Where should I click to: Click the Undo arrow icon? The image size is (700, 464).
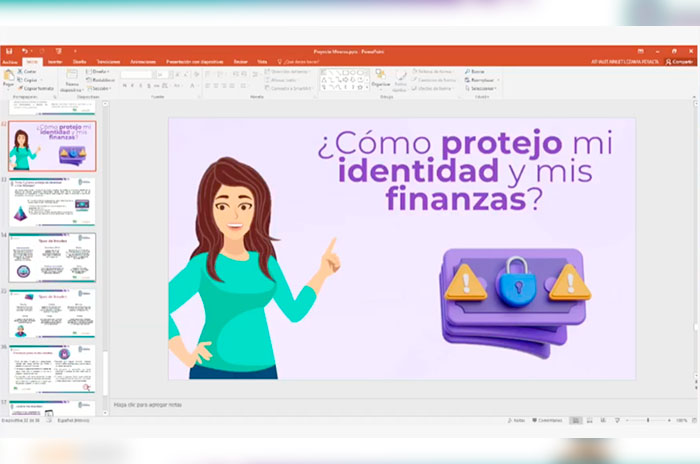[24, 50]
